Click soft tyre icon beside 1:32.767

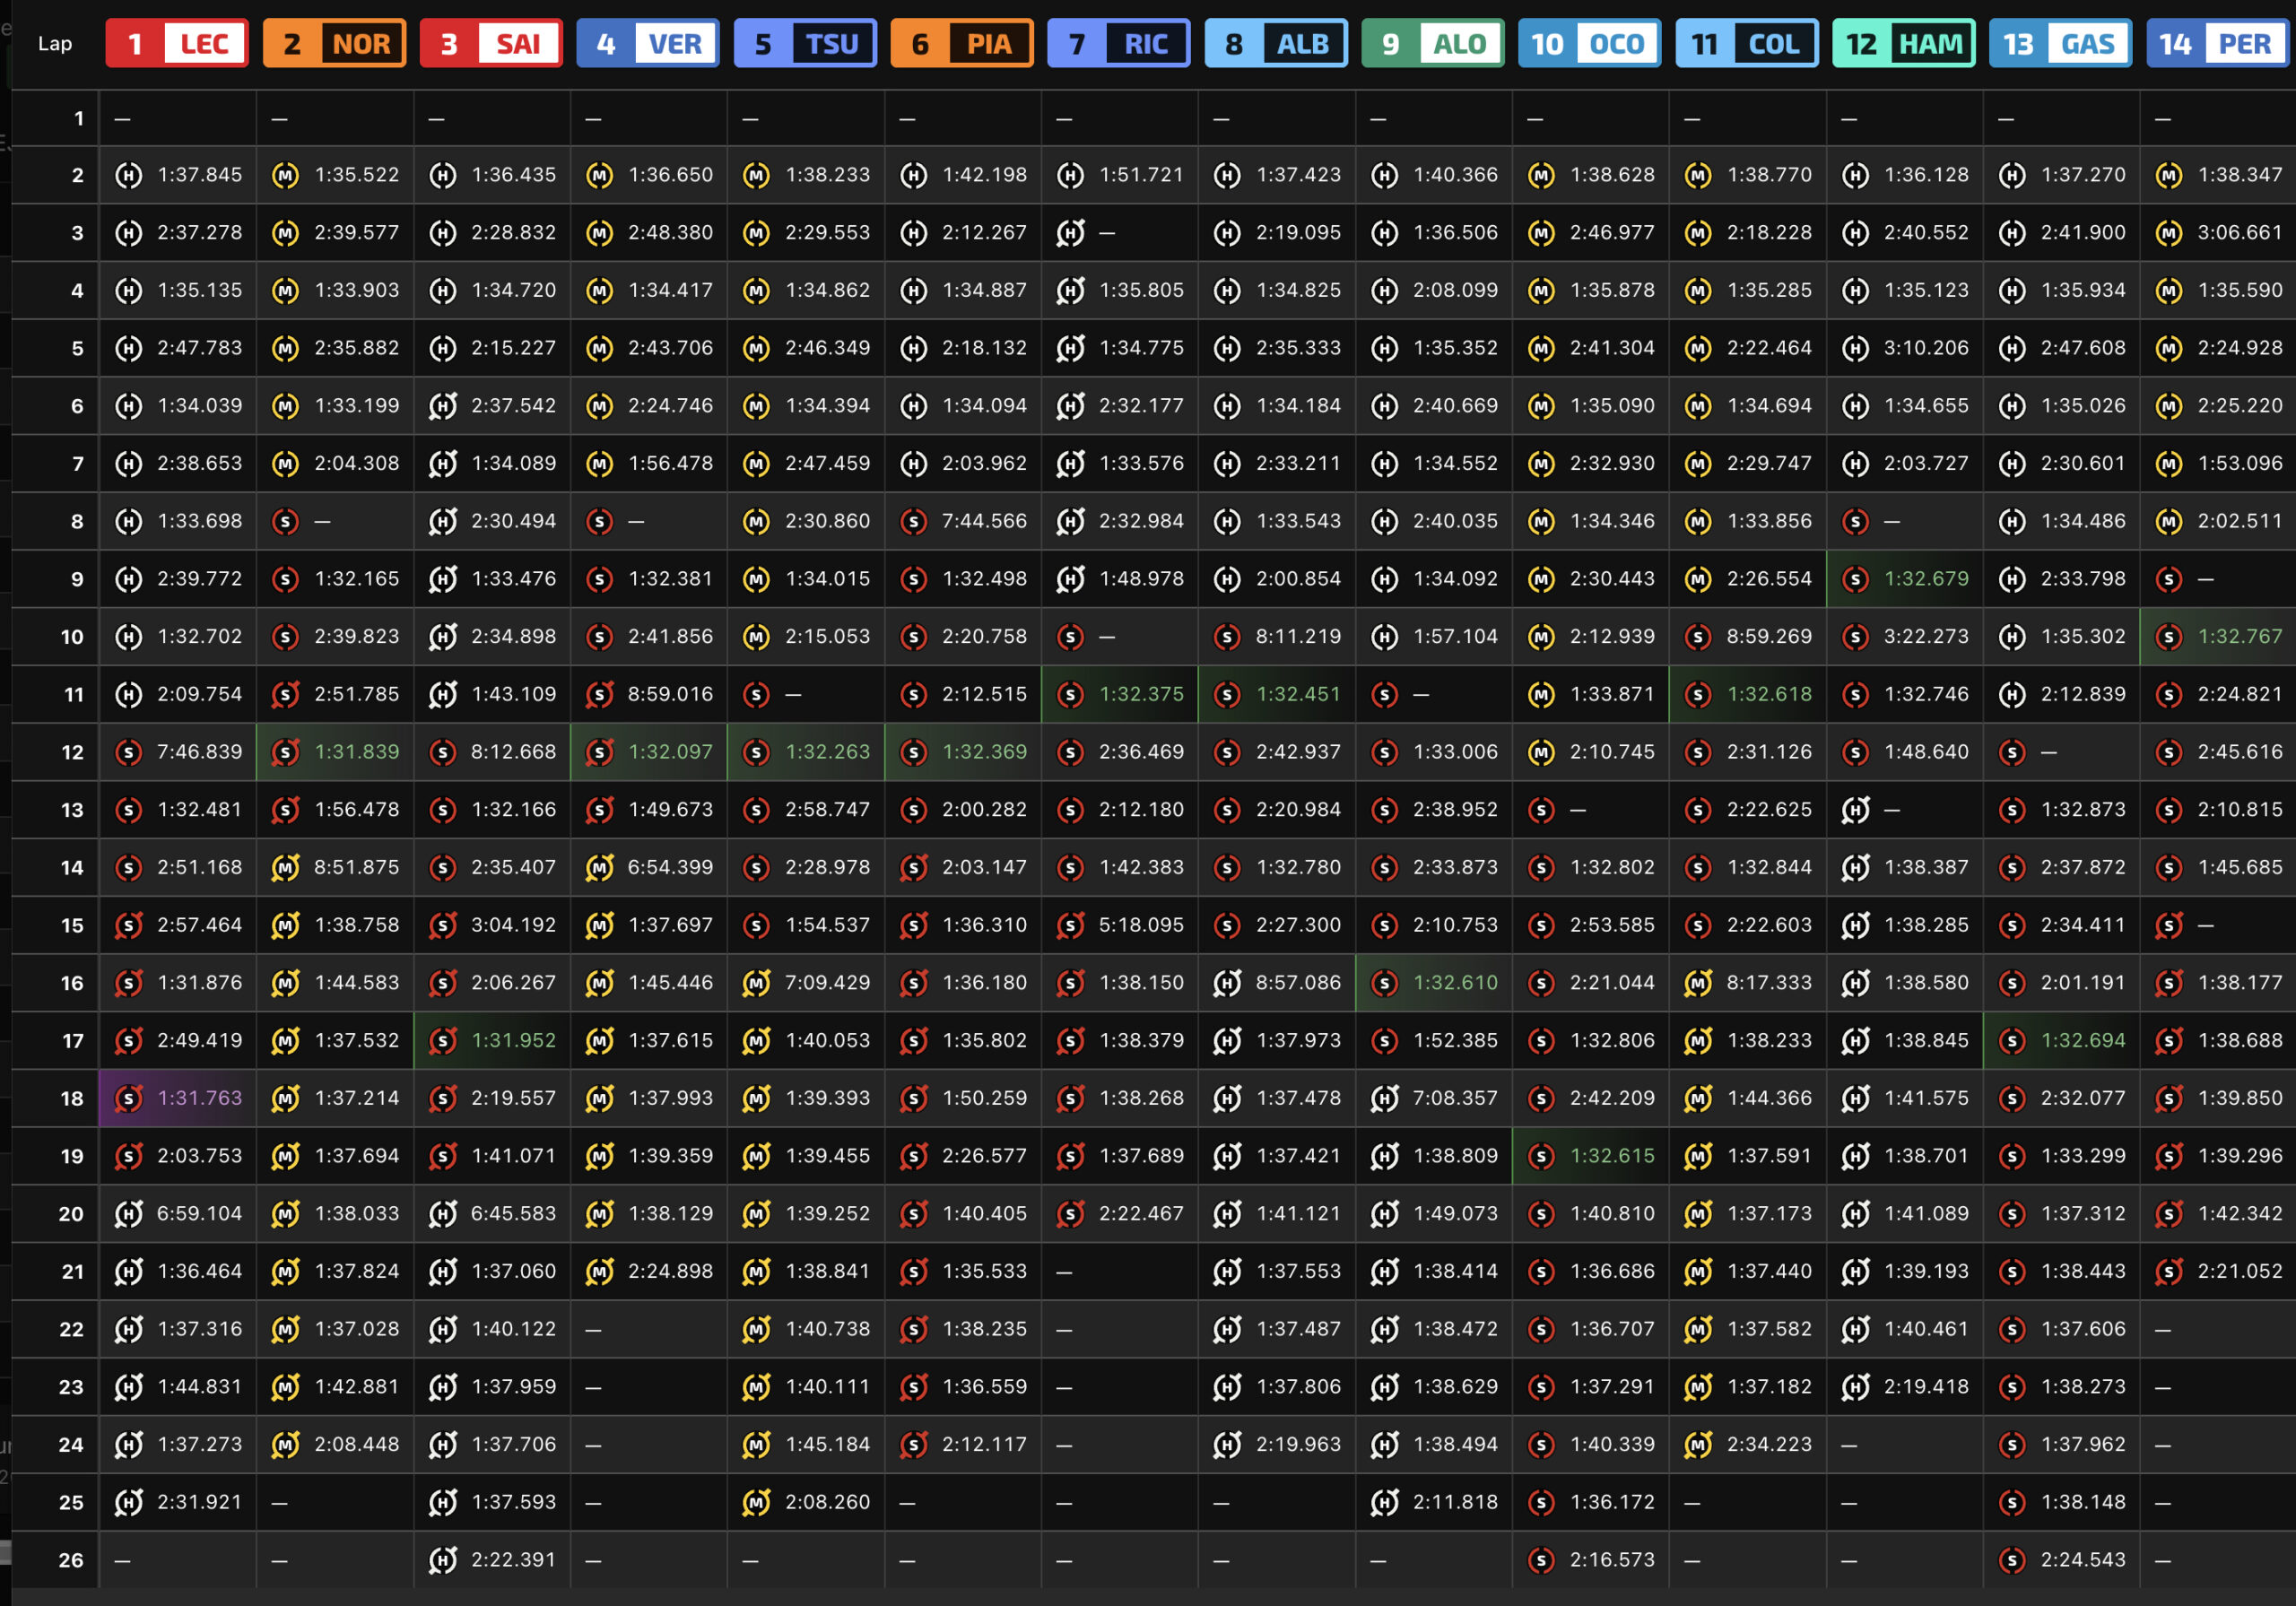[2169, 636]
